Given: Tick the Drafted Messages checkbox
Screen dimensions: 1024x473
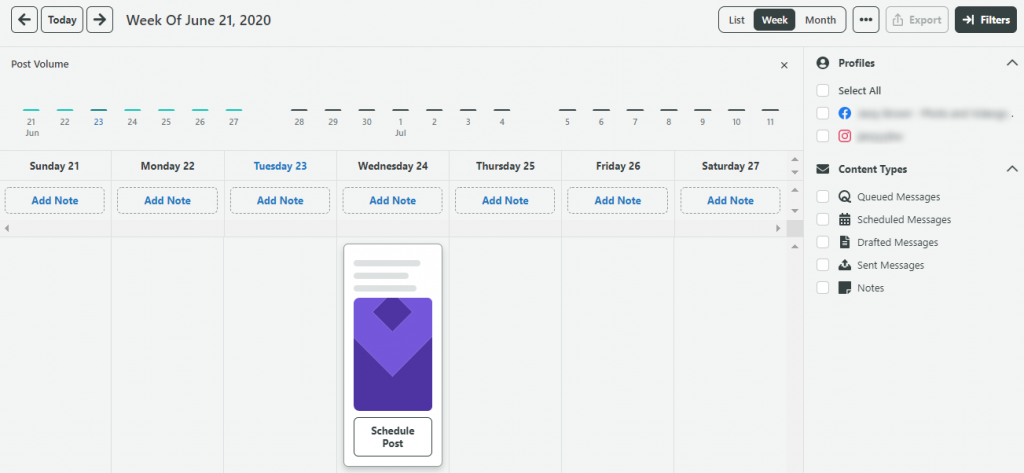Looking at the screenshot, I should click(x=822, y=242).
